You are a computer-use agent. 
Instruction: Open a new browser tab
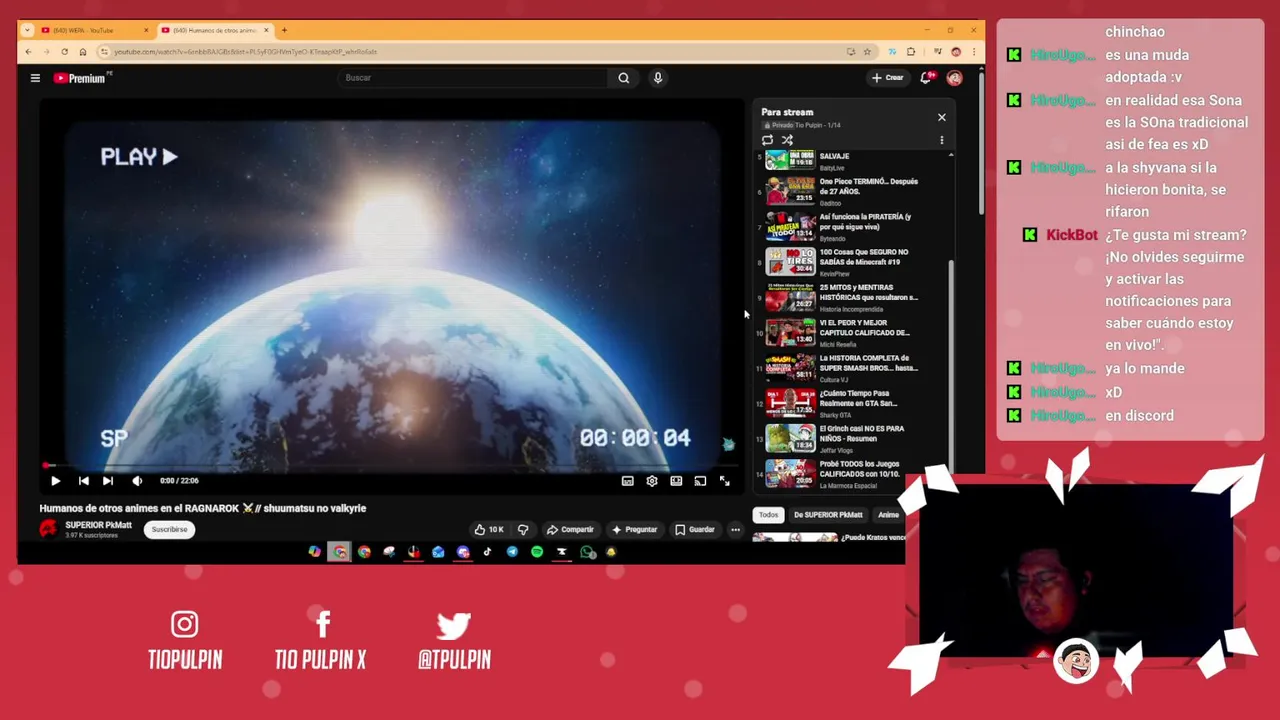click(284, 30)
